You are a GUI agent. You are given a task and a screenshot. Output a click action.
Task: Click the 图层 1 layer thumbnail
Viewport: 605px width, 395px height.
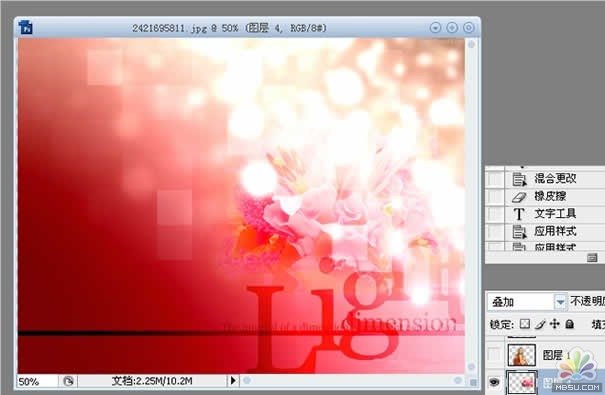[522, 355]
